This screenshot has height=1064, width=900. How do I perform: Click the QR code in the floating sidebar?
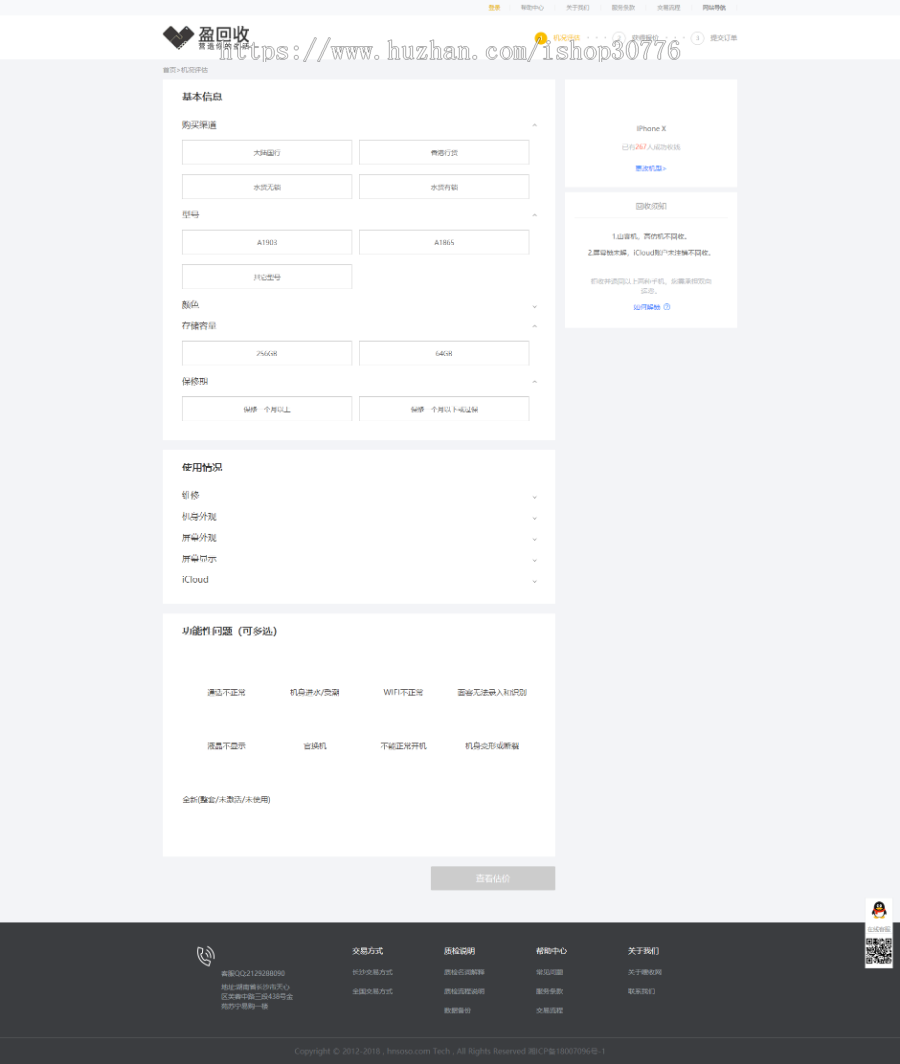(x=878, y=951)
